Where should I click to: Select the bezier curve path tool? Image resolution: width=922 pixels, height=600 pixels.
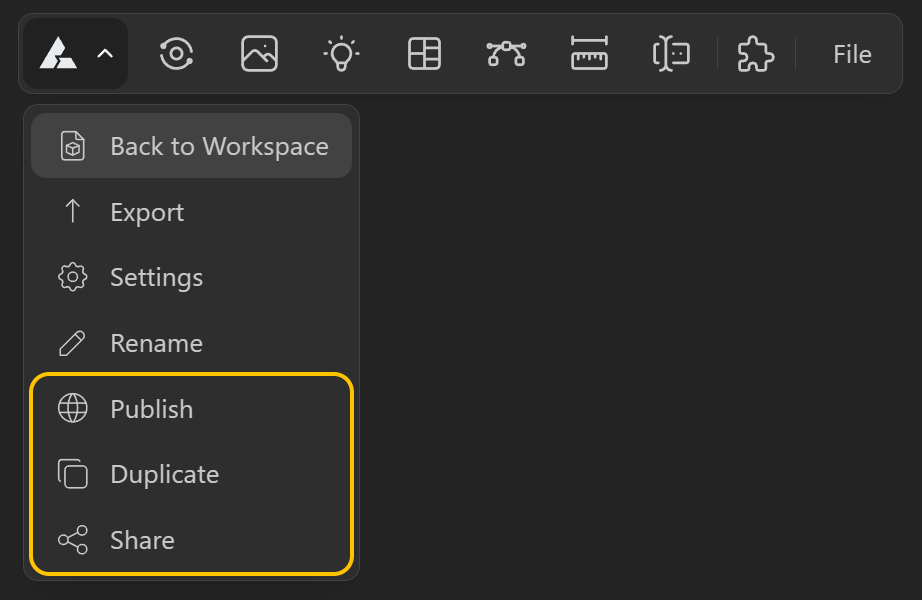tap(506, 54)
